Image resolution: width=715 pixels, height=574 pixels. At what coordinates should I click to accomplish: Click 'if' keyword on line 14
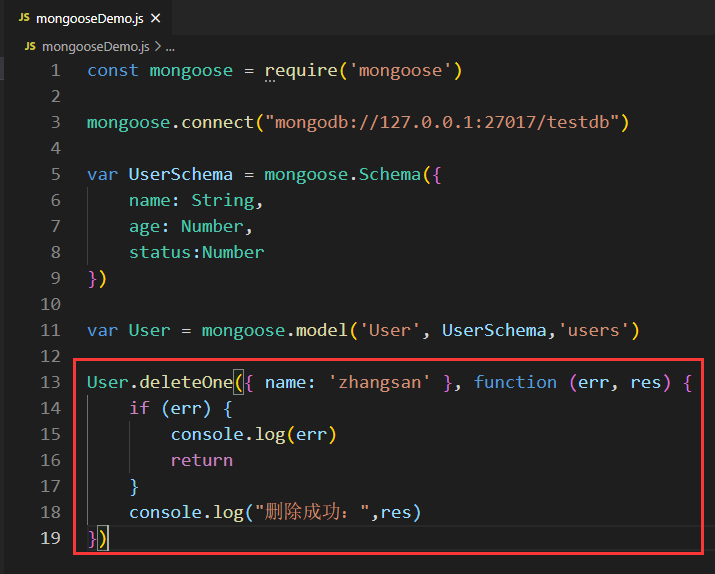[139, 409]
